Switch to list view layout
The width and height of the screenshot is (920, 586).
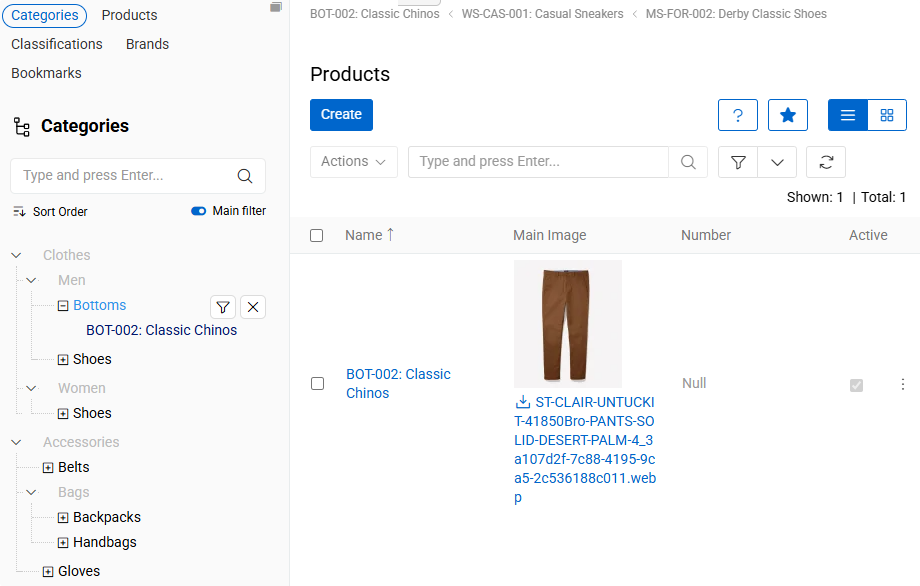847,115
